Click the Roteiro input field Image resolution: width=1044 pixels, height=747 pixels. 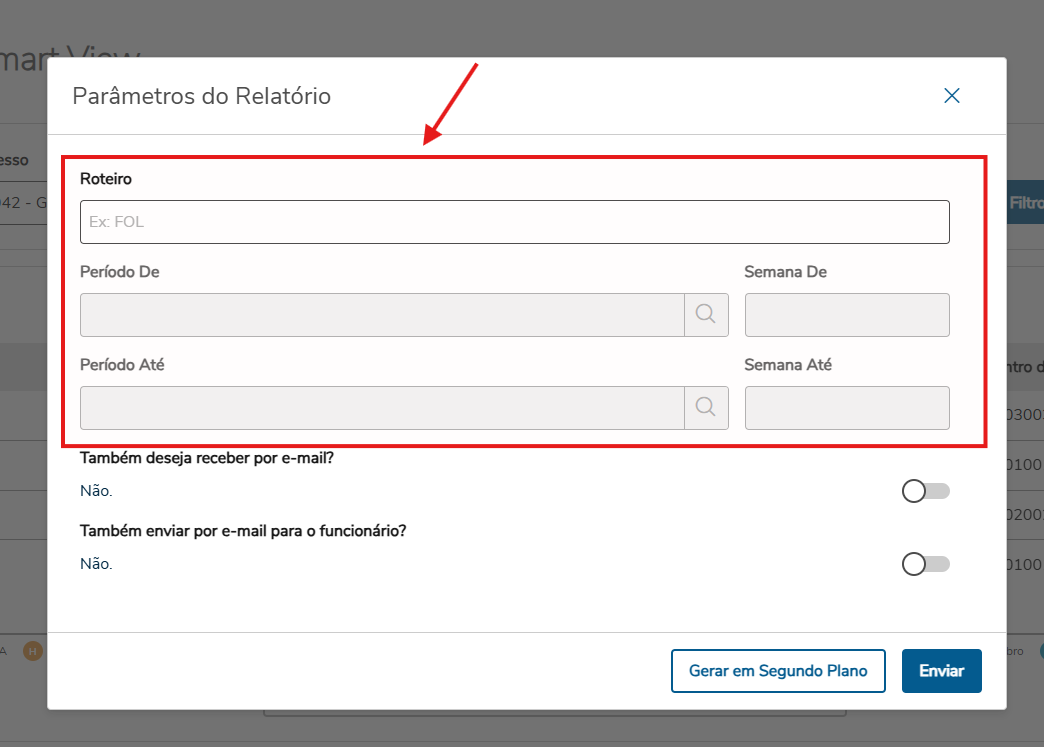pos(514,222)
